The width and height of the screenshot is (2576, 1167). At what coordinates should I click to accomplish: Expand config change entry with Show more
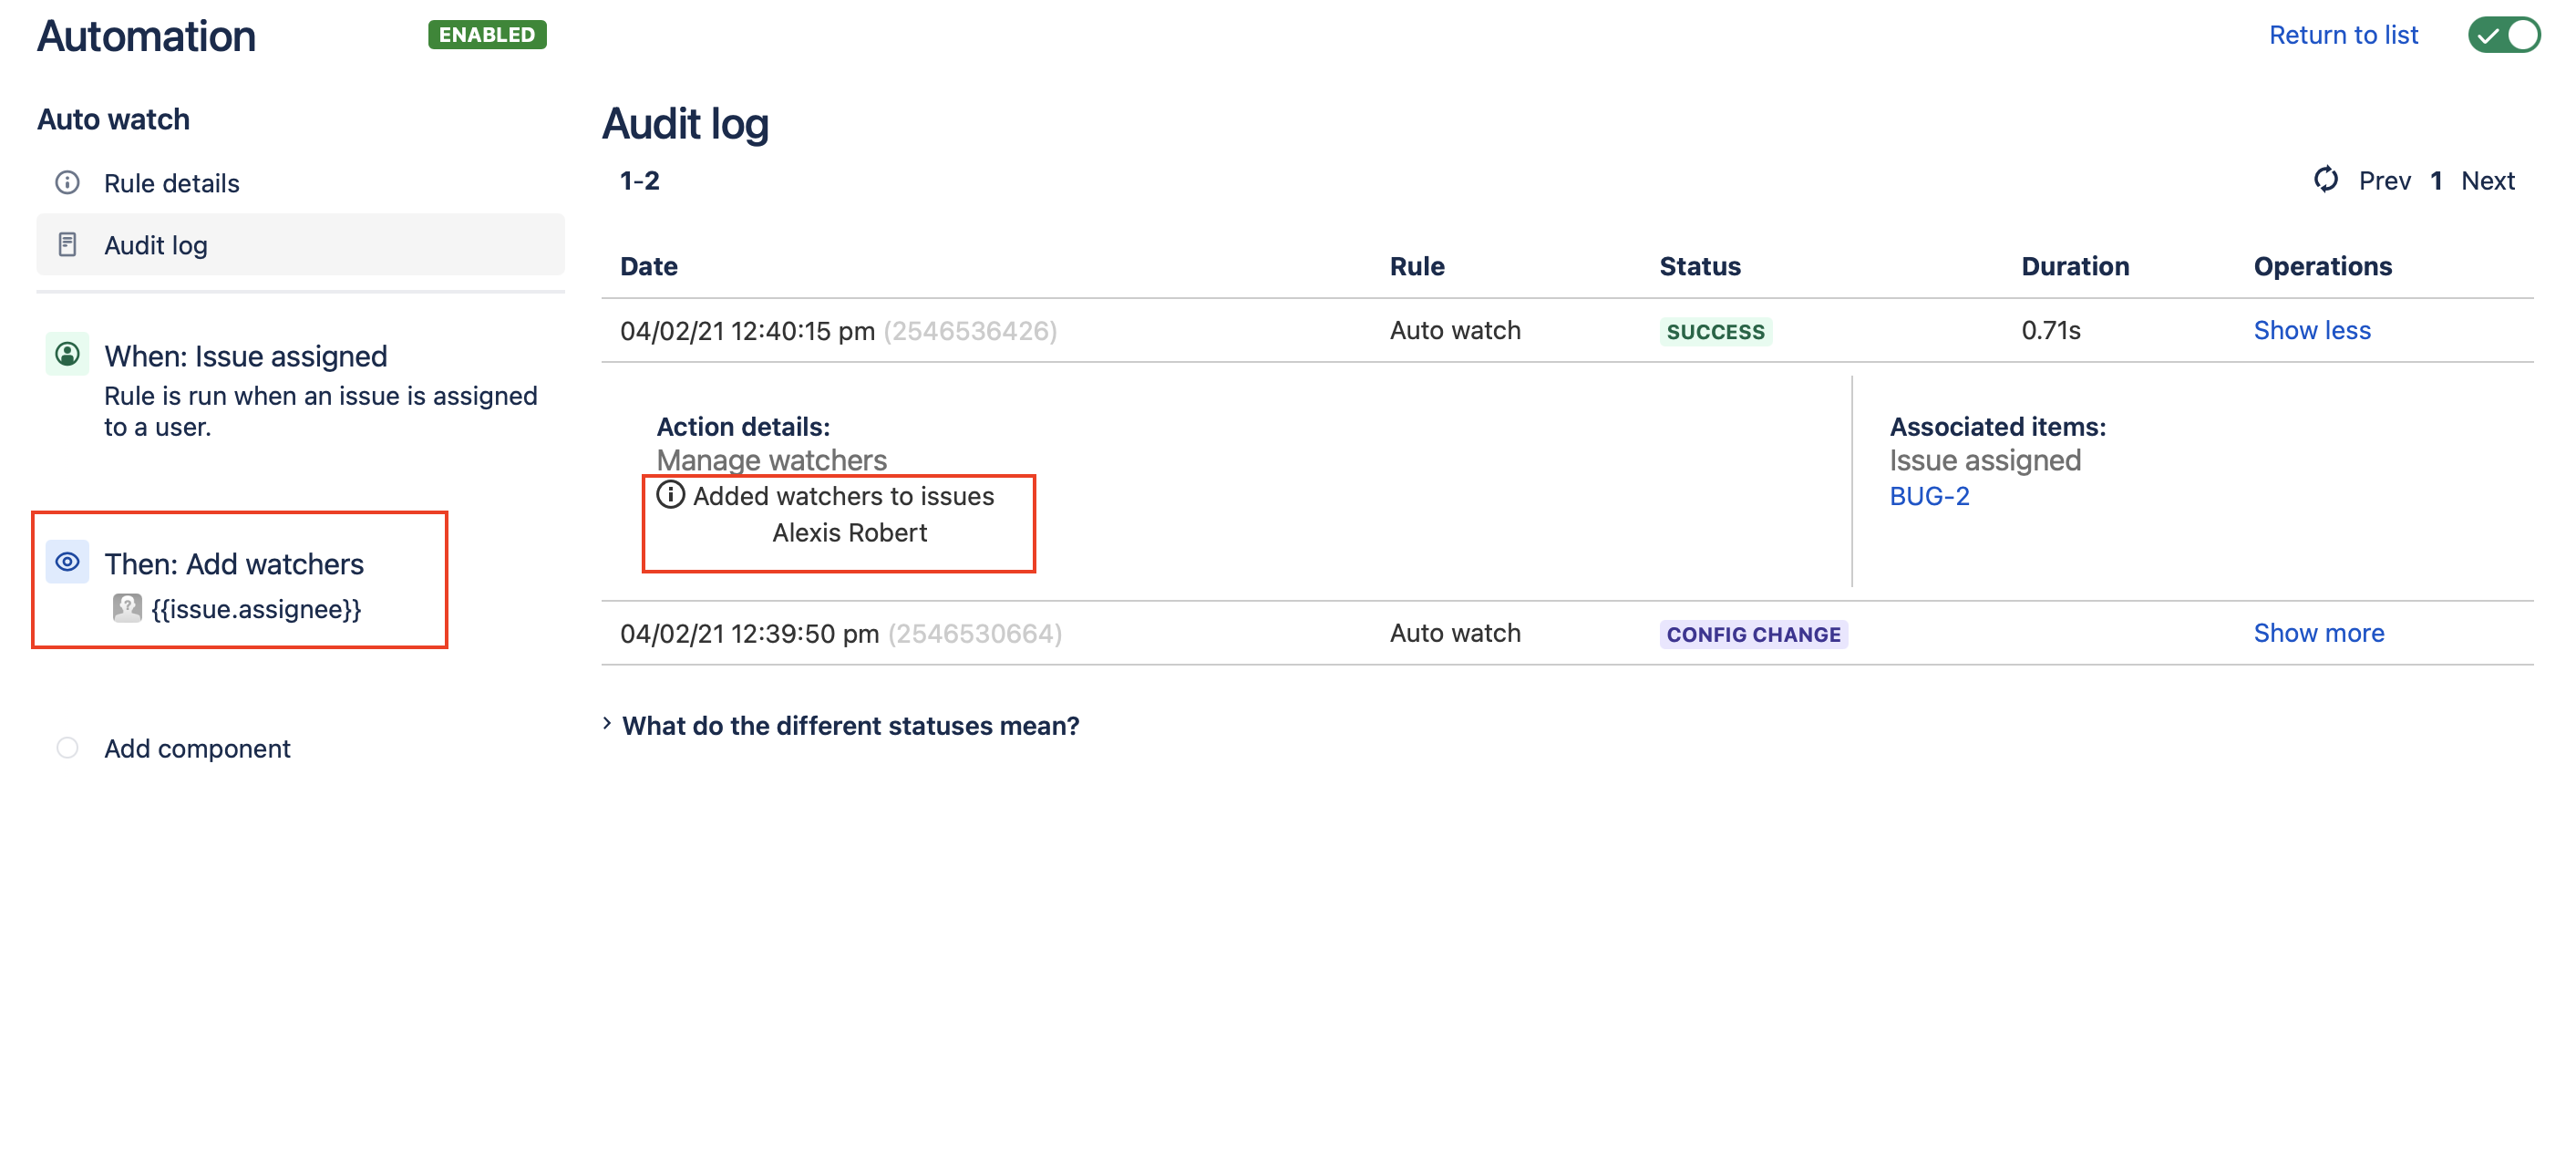[2318, 634]
